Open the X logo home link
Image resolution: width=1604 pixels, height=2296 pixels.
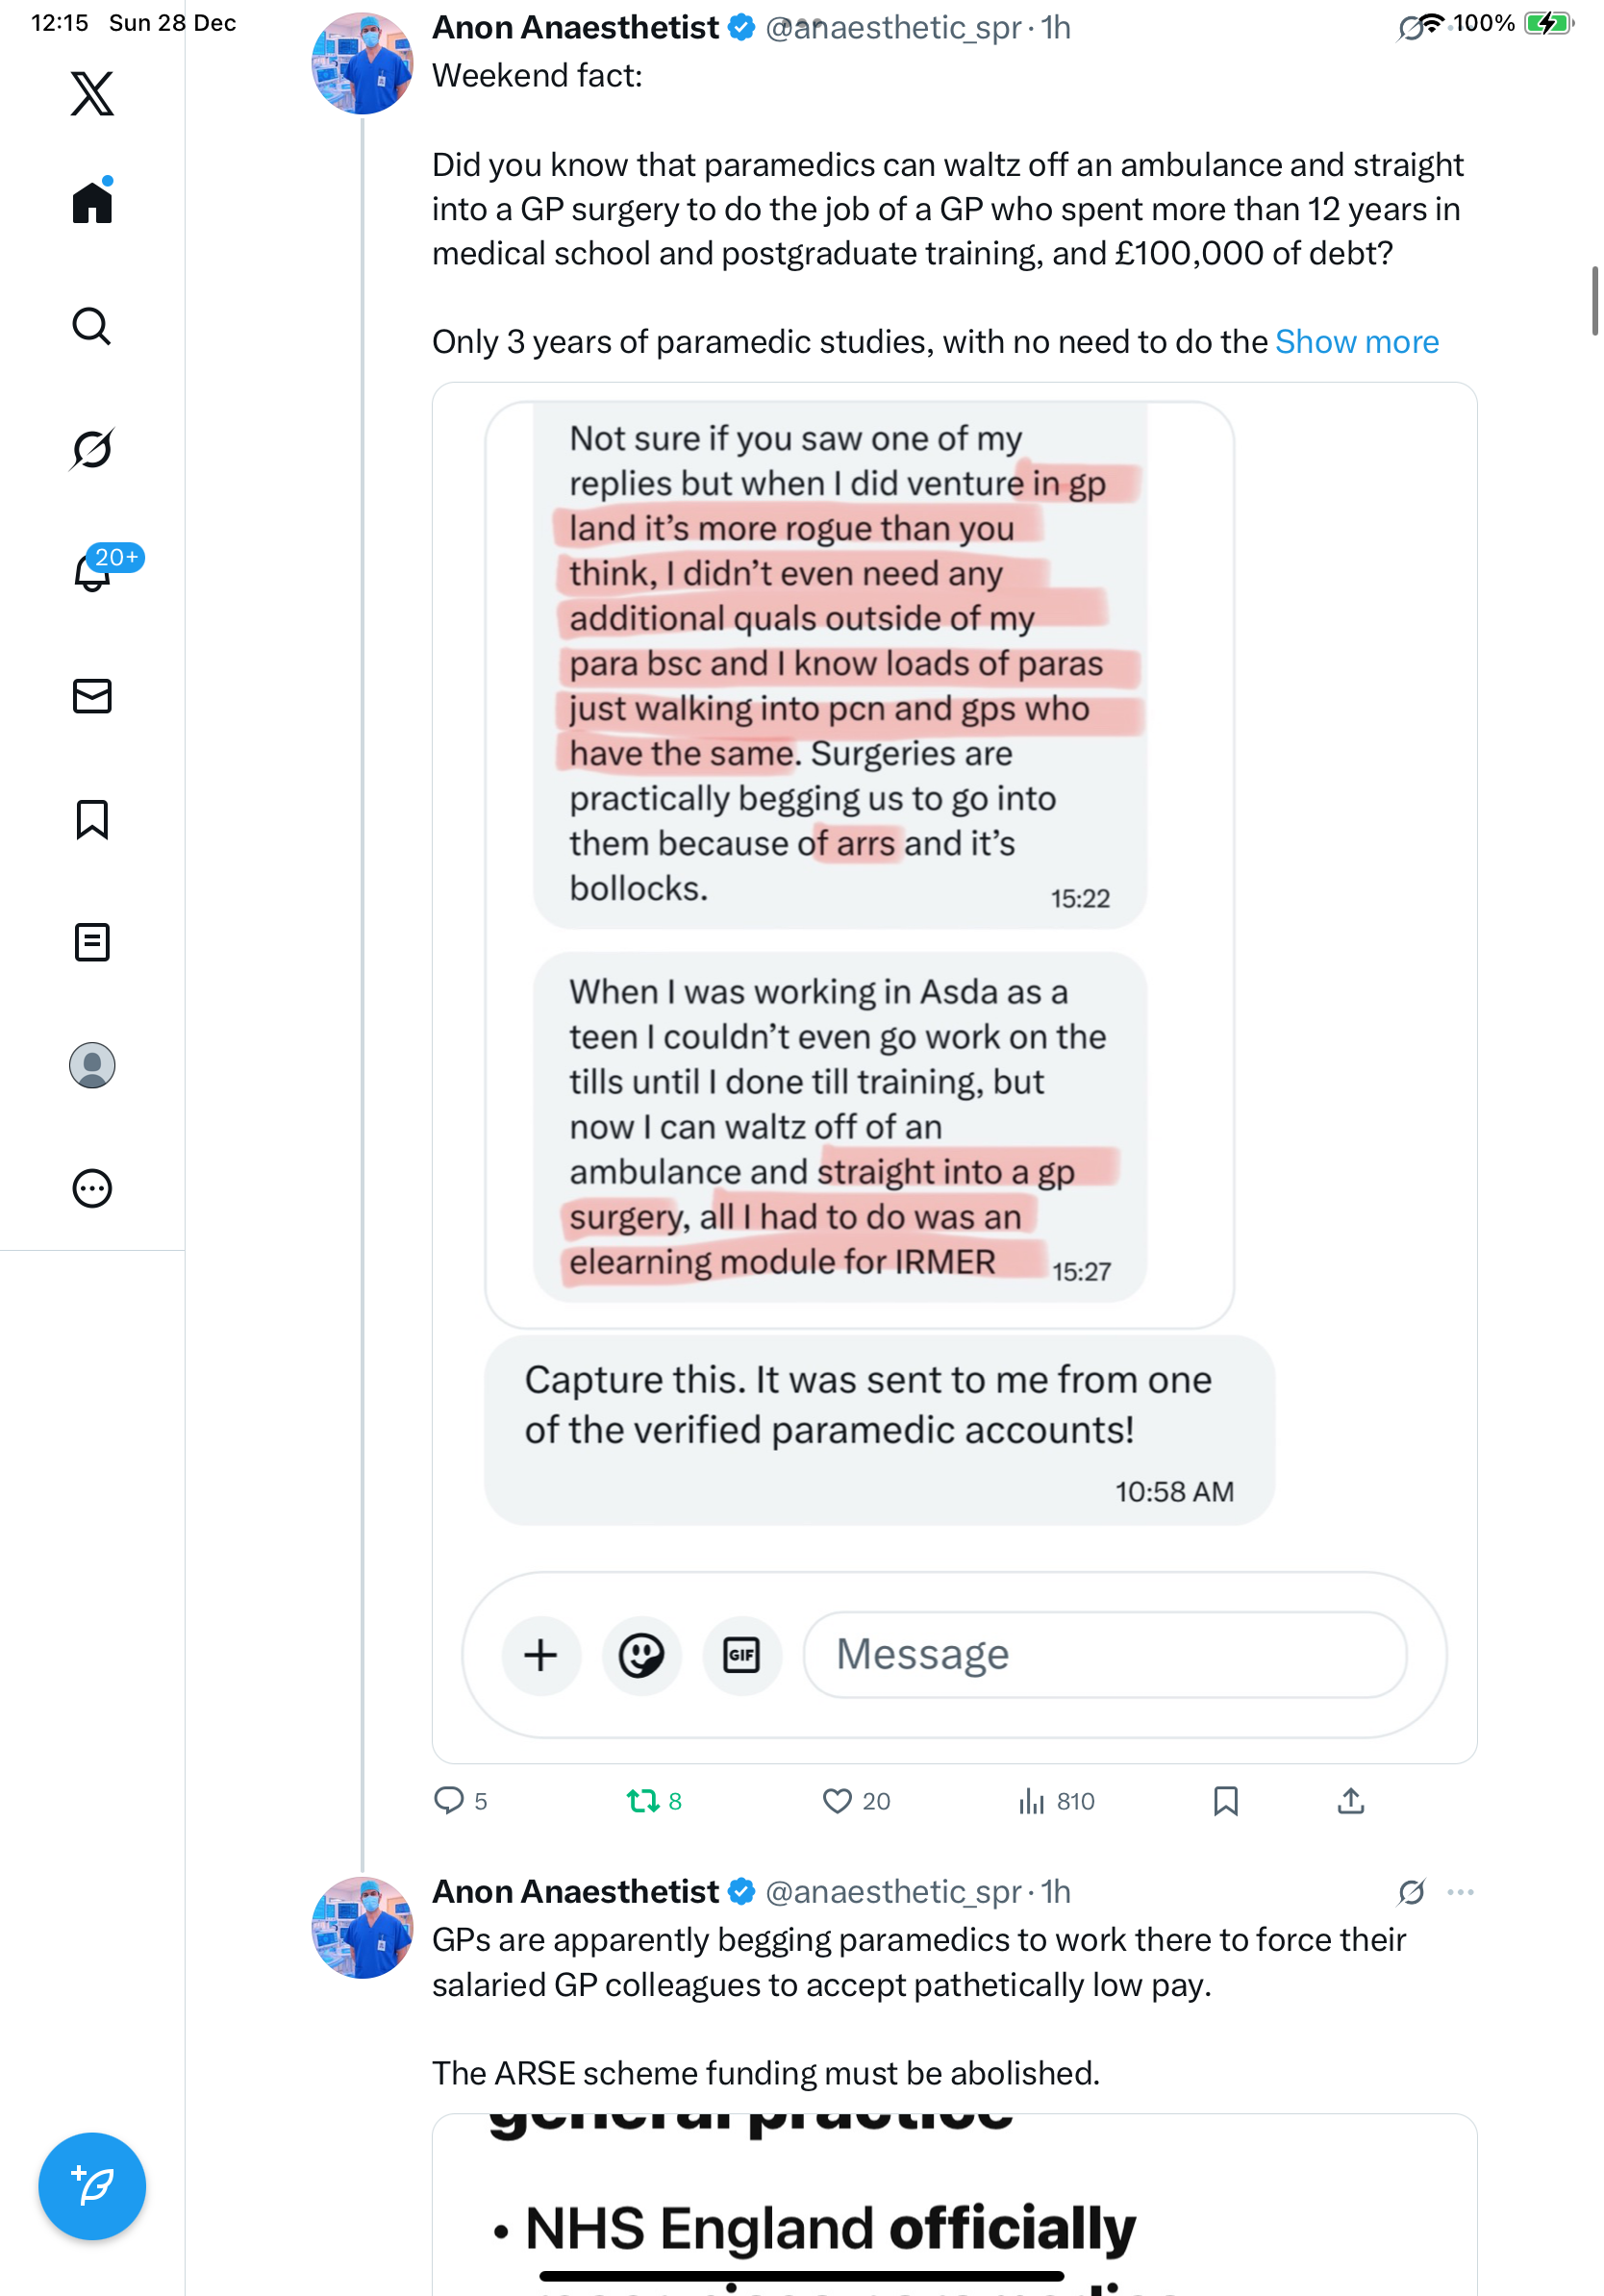(x=92, y=94)
